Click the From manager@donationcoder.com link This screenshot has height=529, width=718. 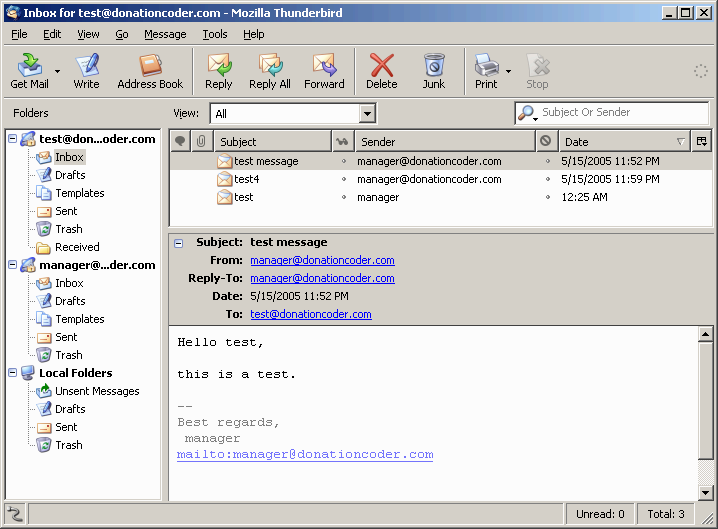tap(322, 260)
